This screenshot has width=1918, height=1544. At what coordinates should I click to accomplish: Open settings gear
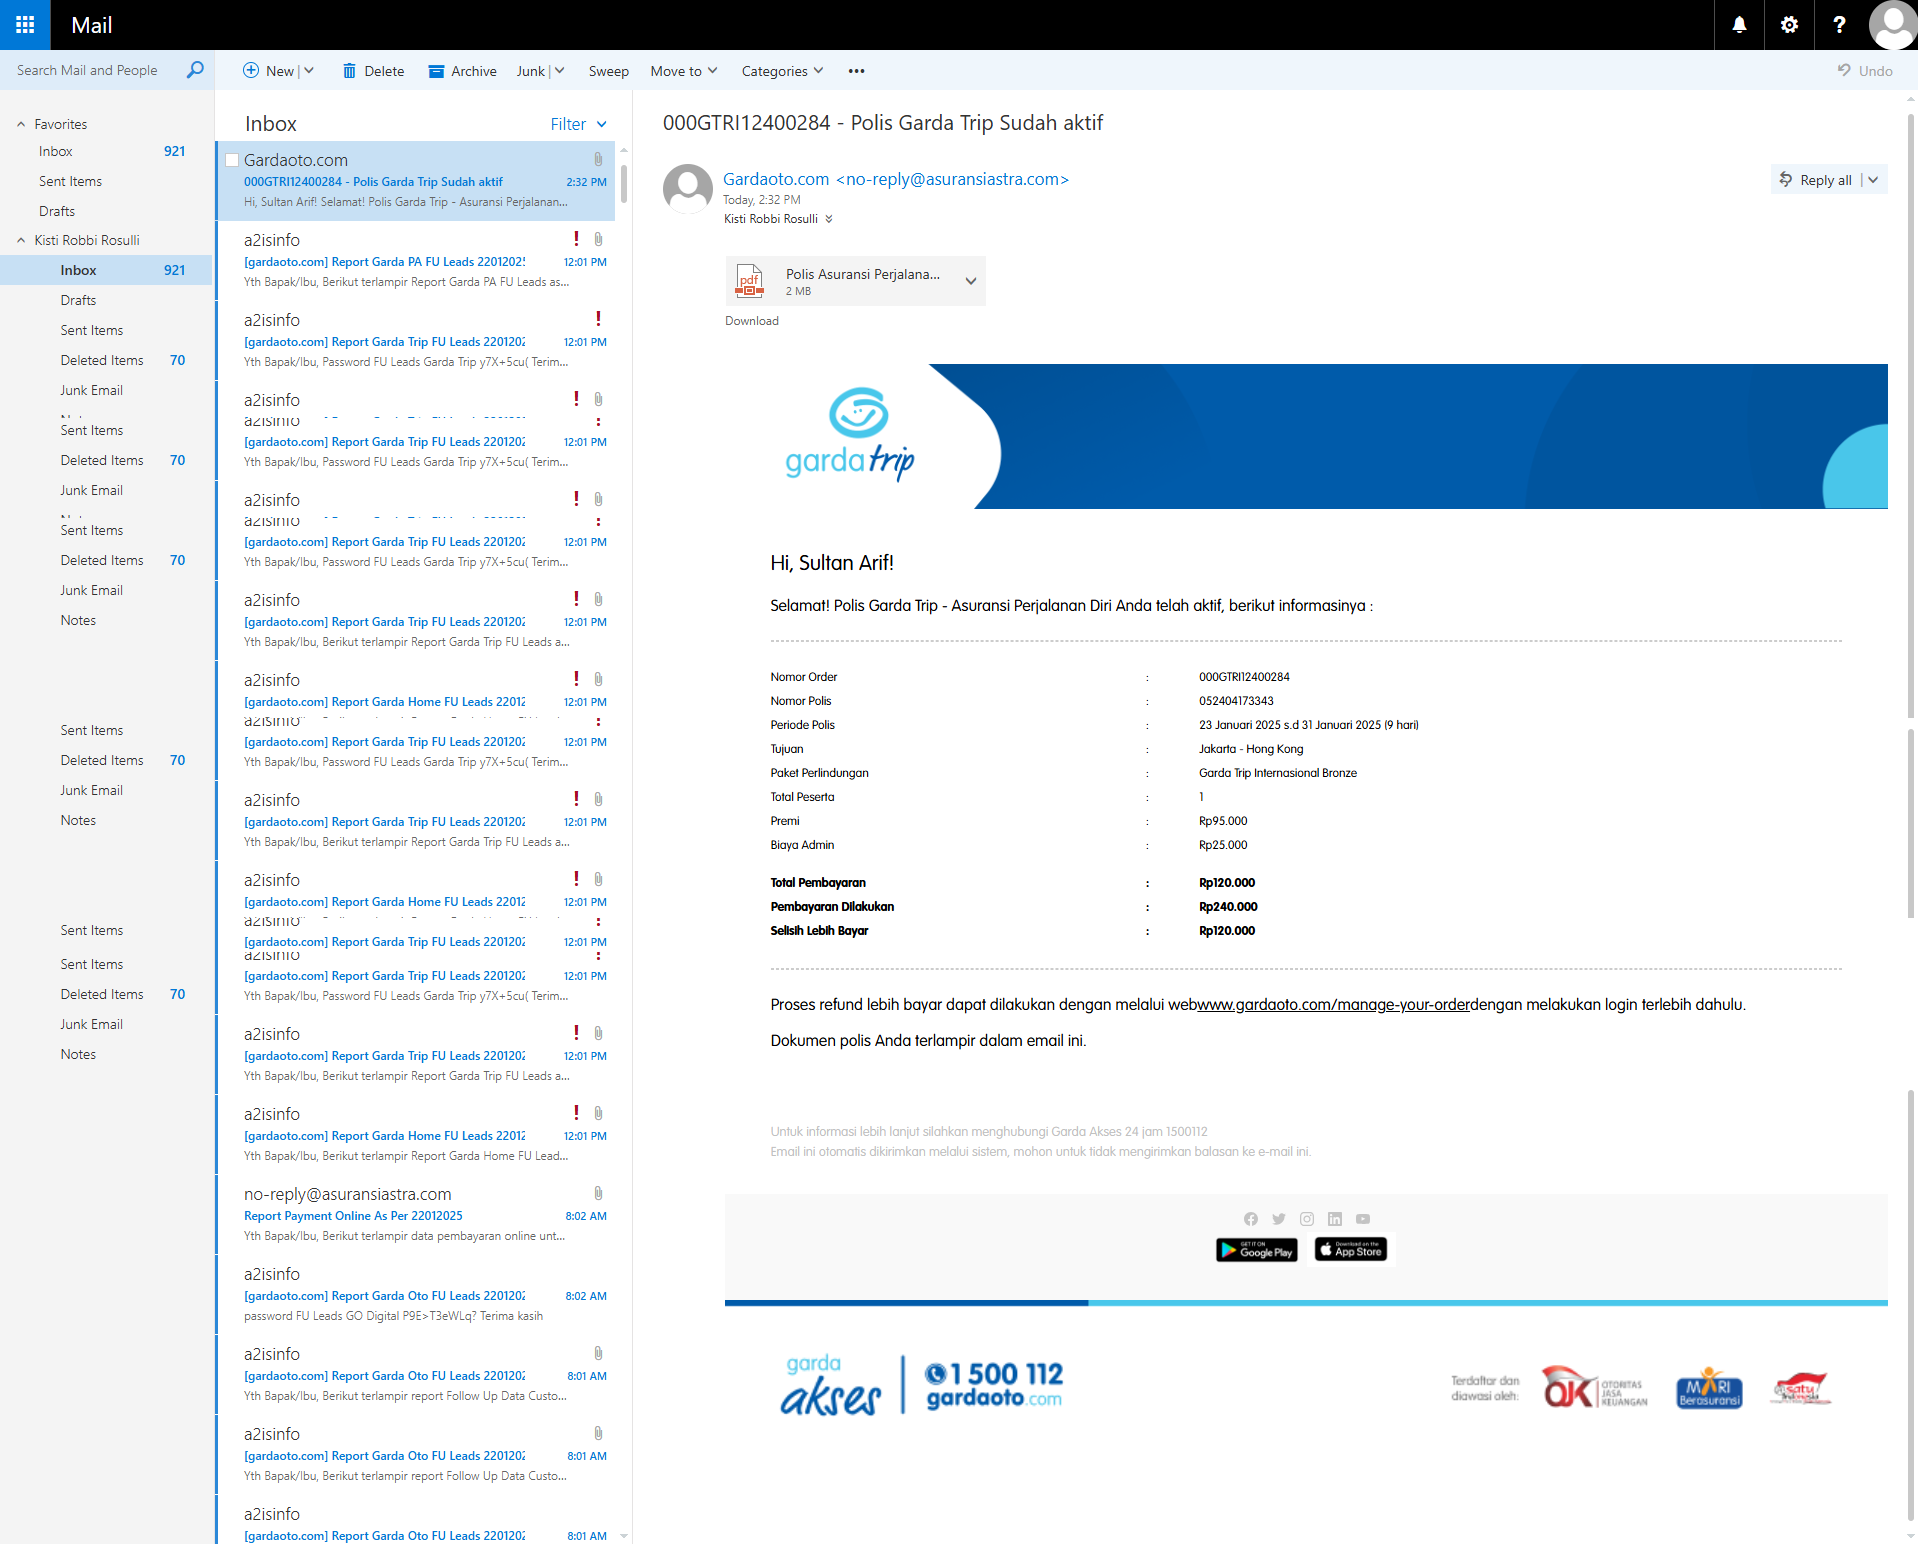1789,25
